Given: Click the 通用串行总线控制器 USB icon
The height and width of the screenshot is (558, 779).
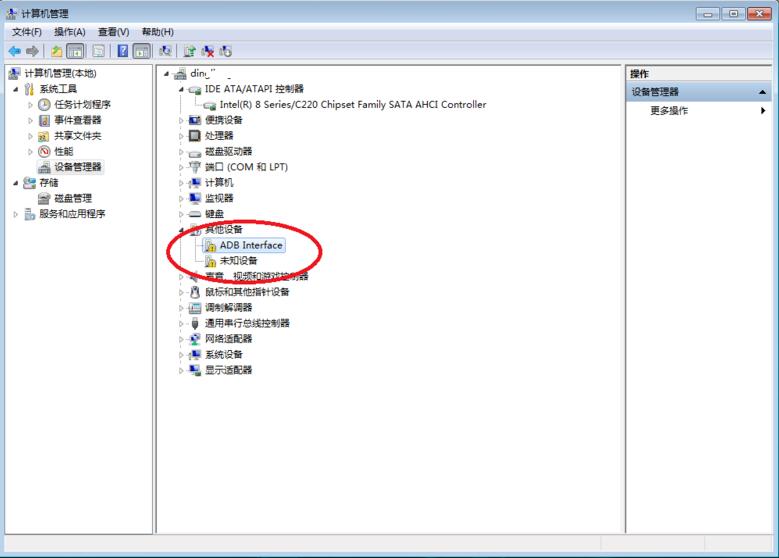Looking at the screenshot, I should 195,323.
